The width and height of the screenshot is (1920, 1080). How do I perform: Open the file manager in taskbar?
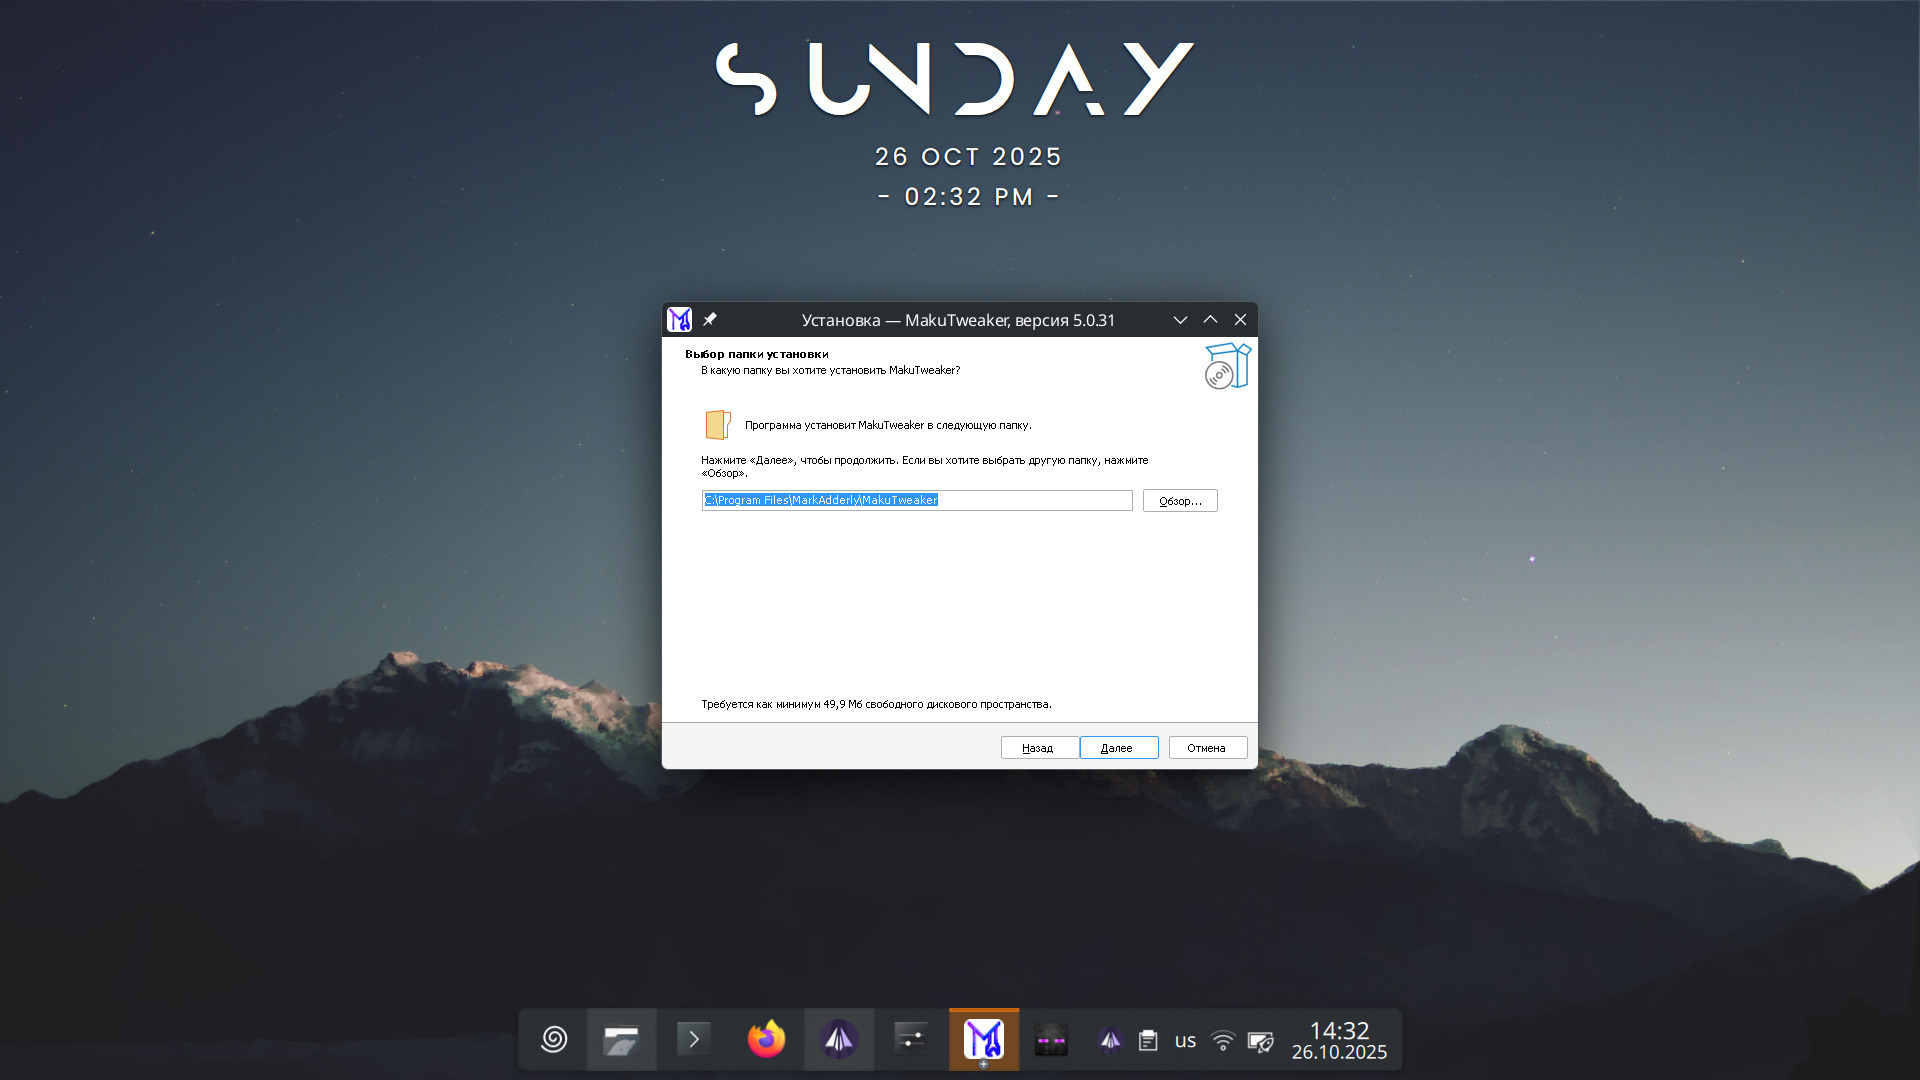(x=621, y=1040)
